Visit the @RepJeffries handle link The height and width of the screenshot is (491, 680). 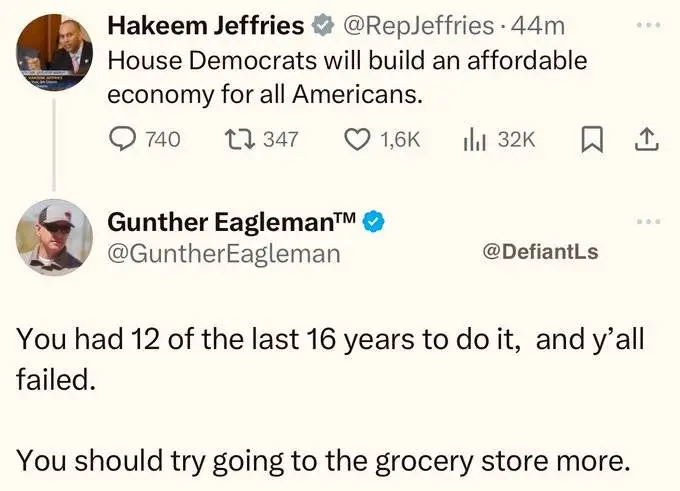click(418, 25)
